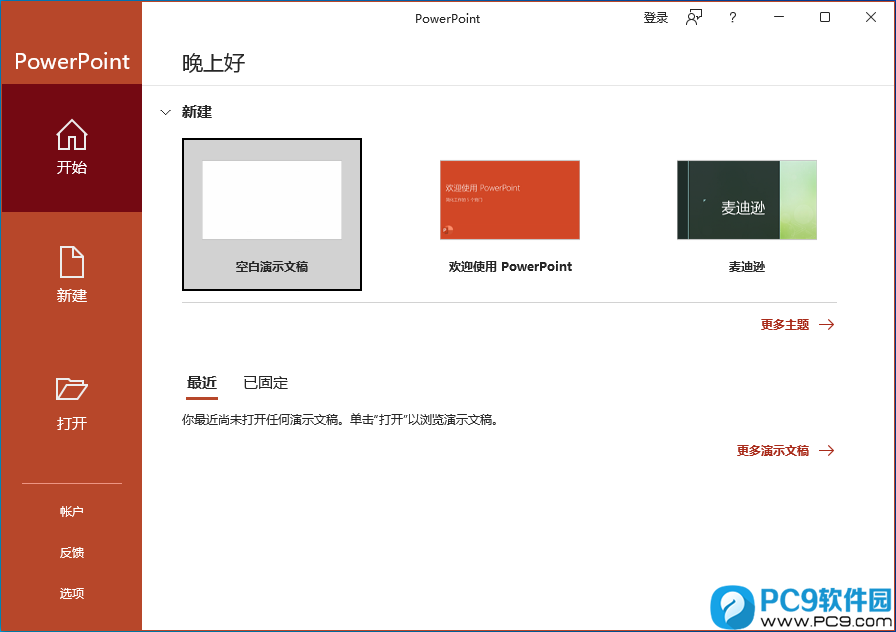Click the 登录 sign-in button
Screen dimensions: 896x632
point(655,18)
